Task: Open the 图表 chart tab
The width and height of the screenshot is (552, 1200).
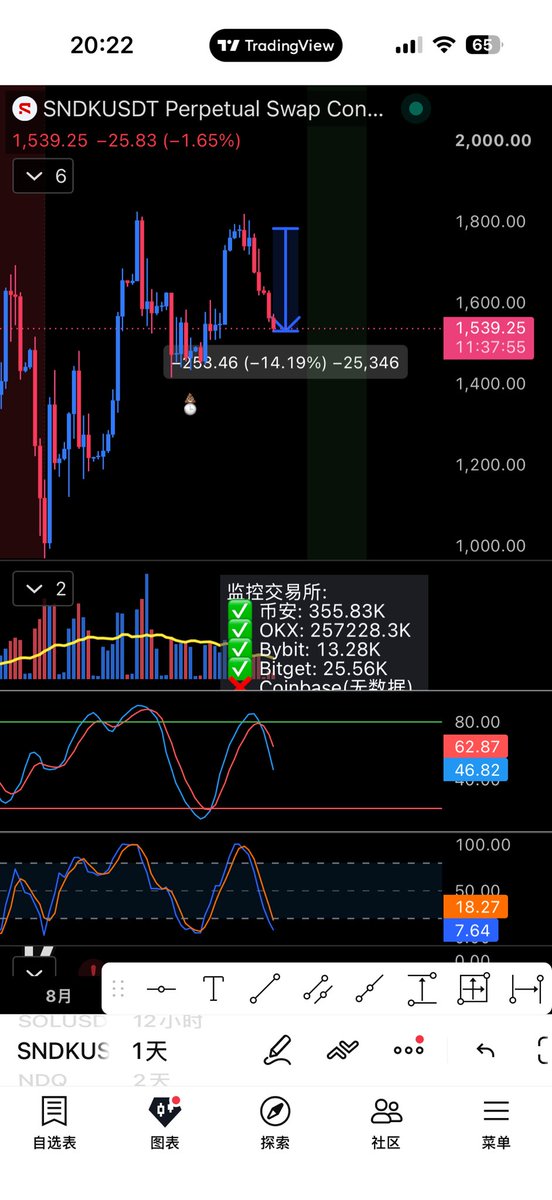Action: [164, 1122]
